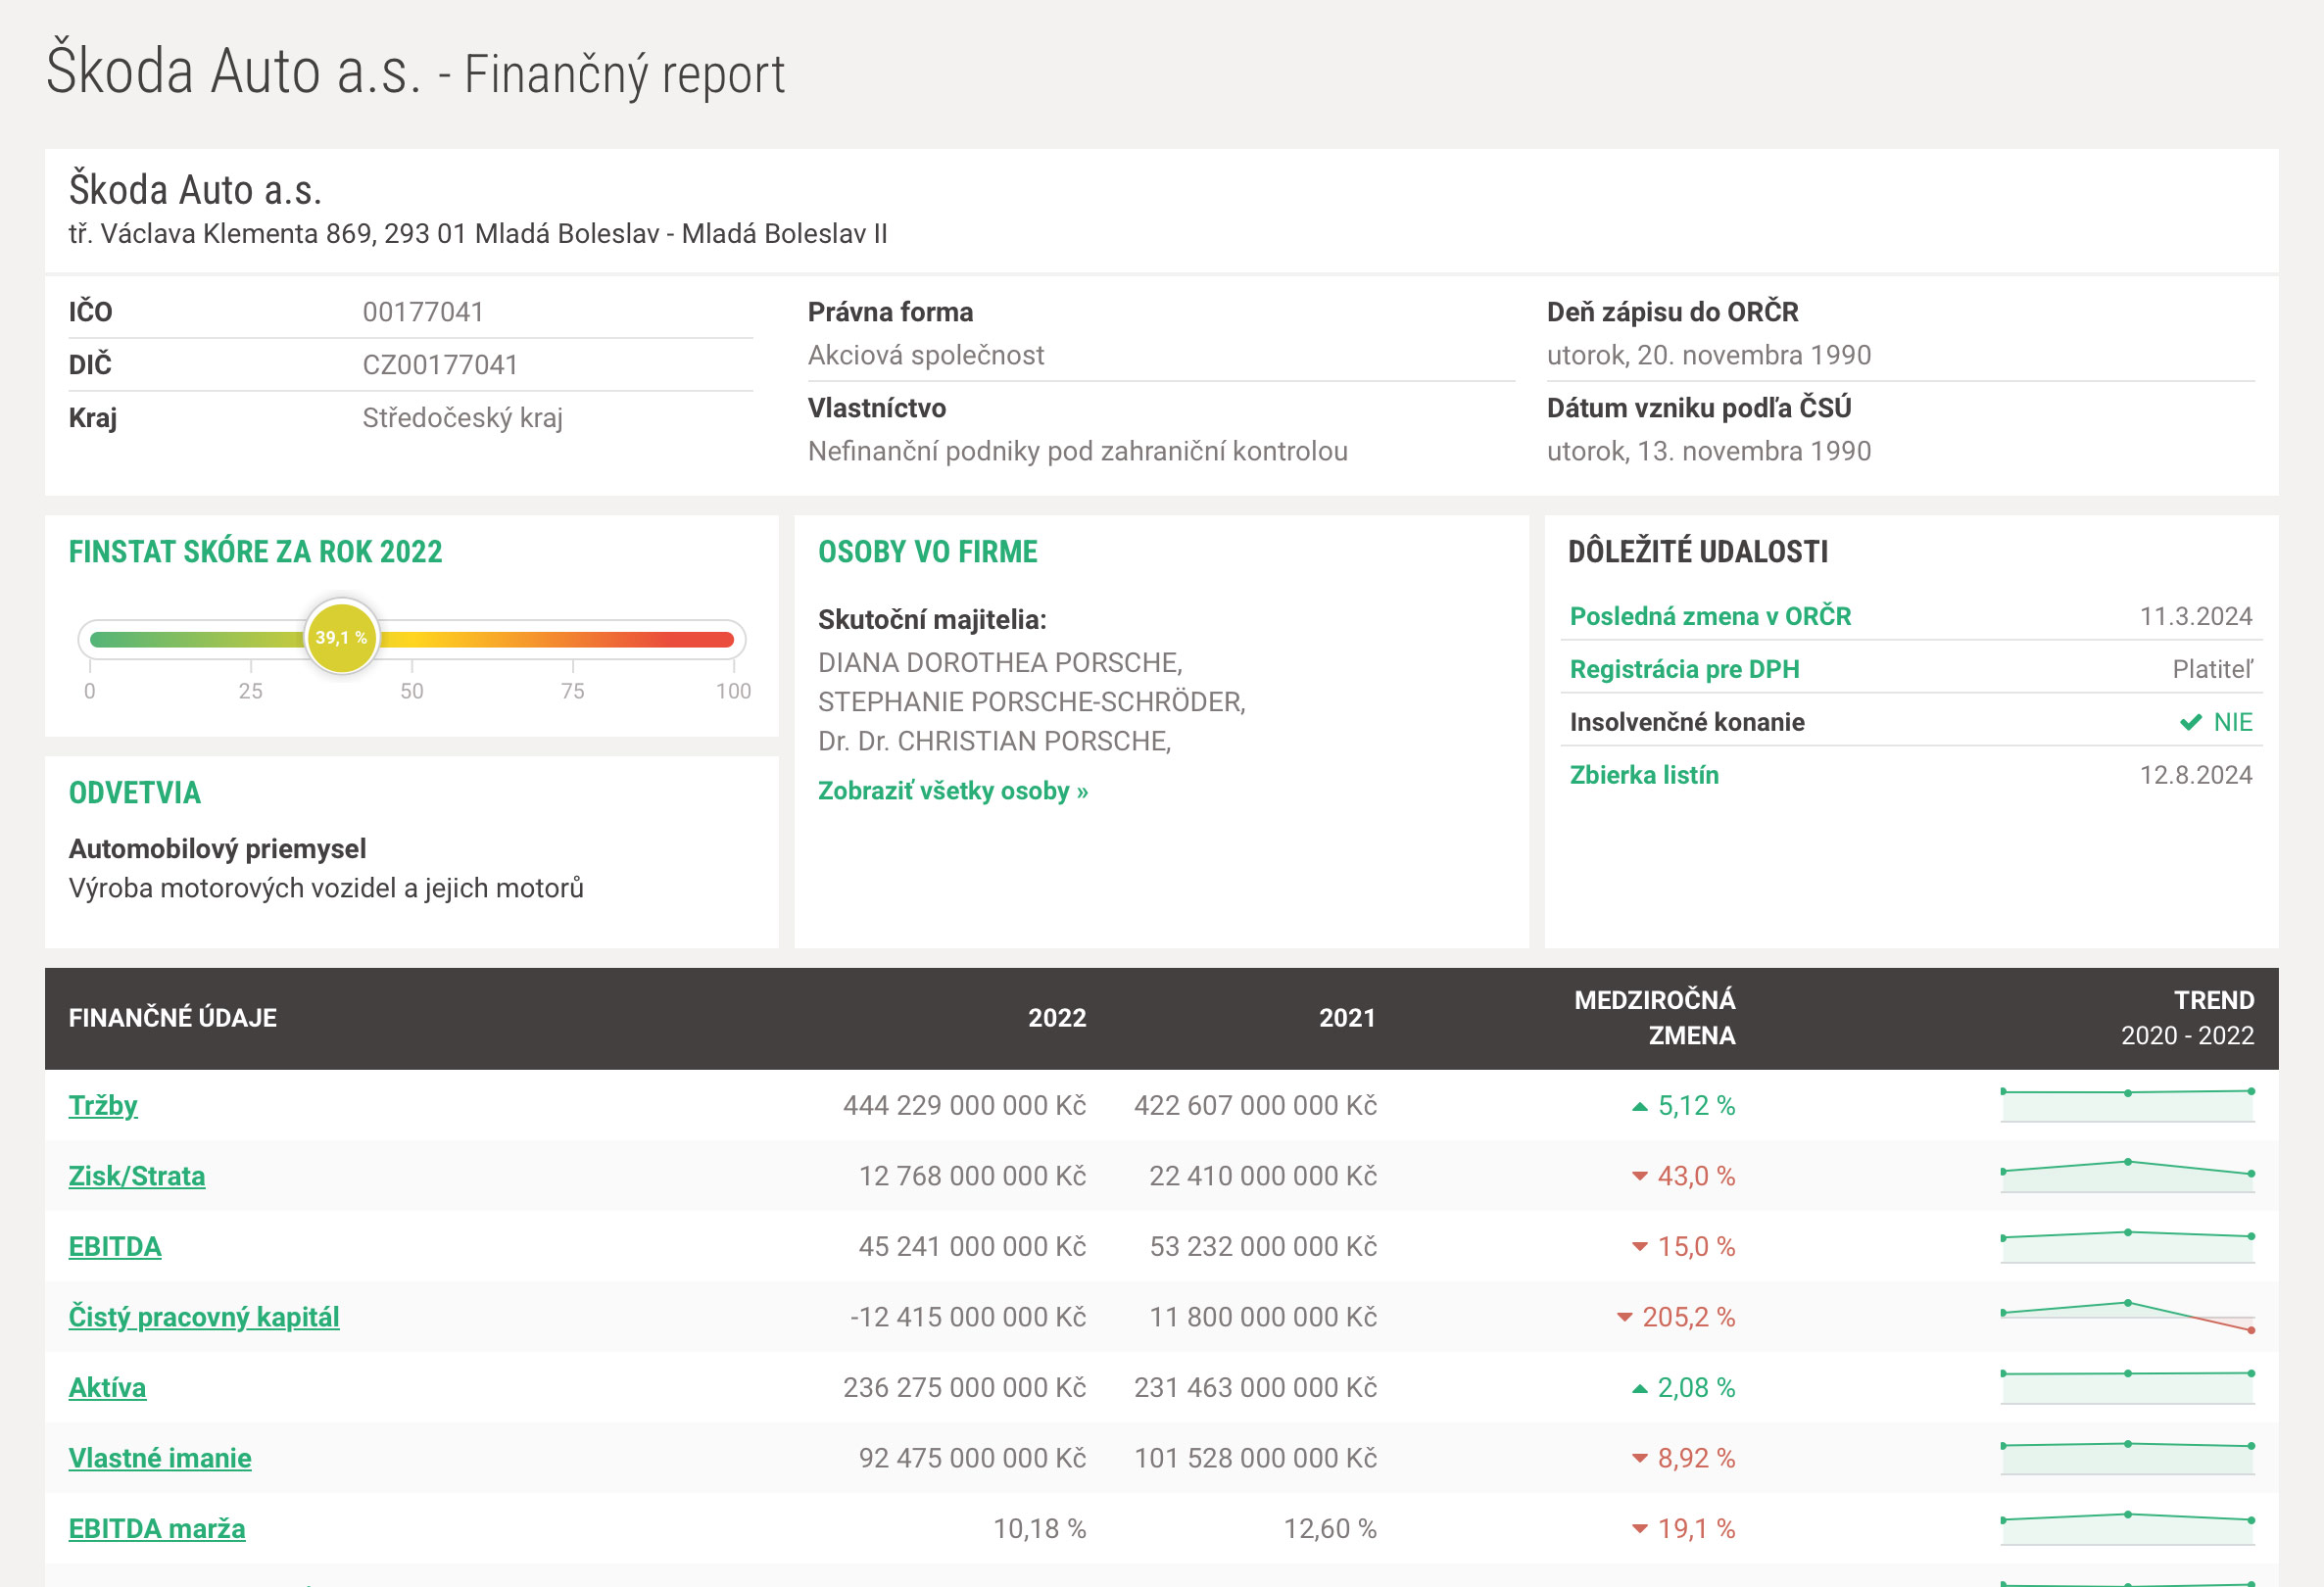
Task: Click the value 101 528 000 000 Kč
Action: 1255,1458
